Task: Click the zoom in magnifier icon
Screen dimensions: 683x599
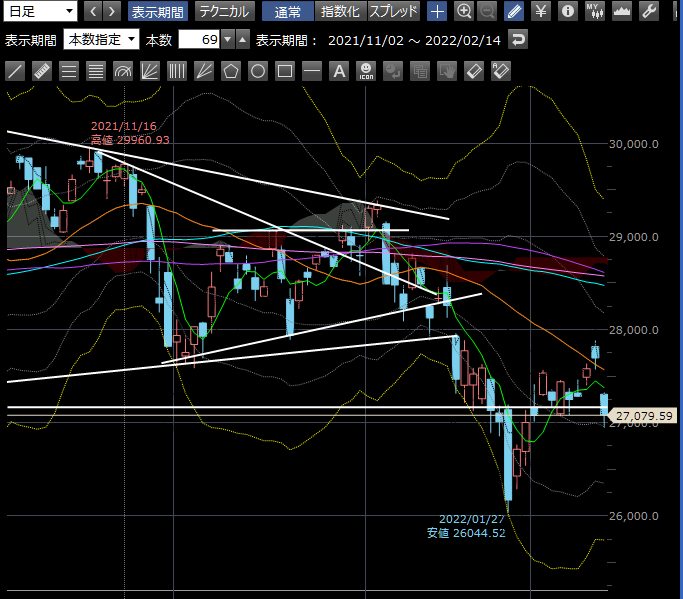Action: point(464,12)
